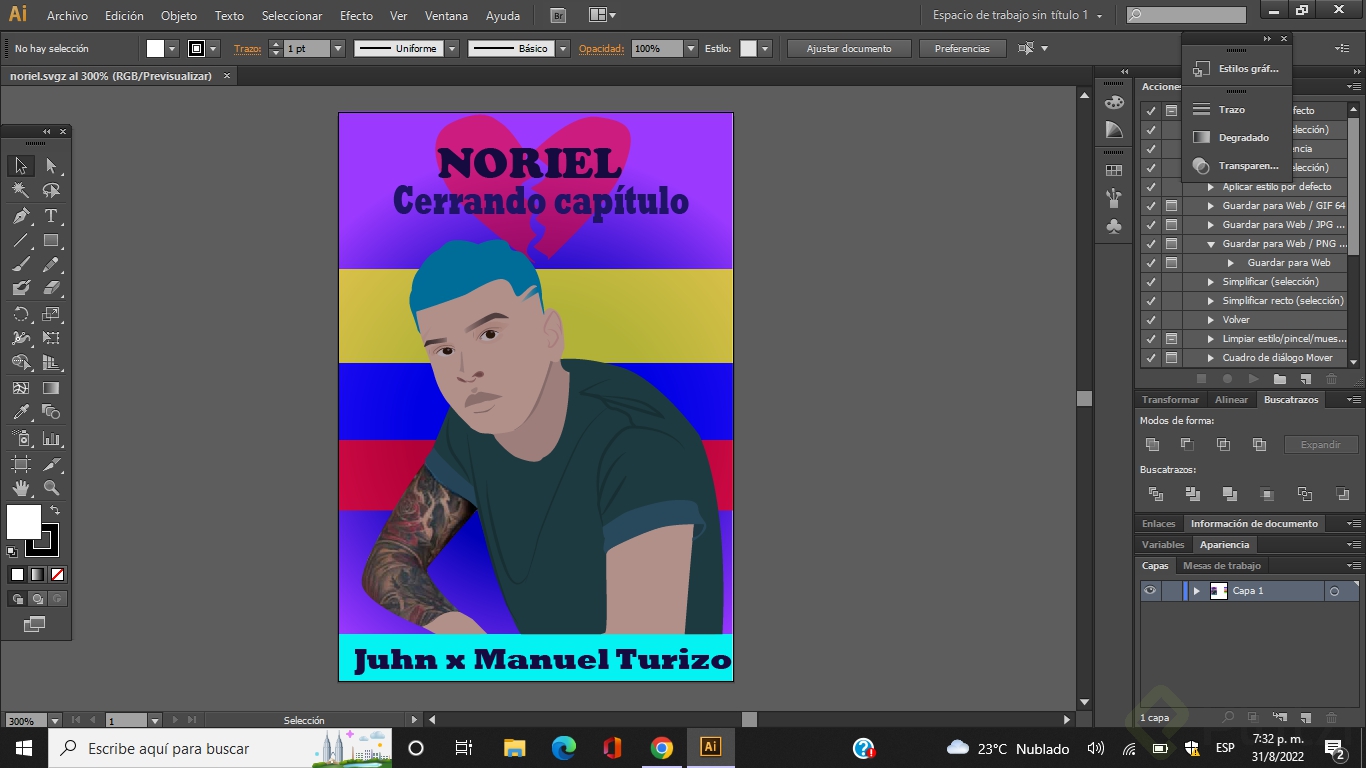The height and width of the screenshot is (768, 1366).
Task: Switch to the Alinear tab
Action: (1231, 399)
